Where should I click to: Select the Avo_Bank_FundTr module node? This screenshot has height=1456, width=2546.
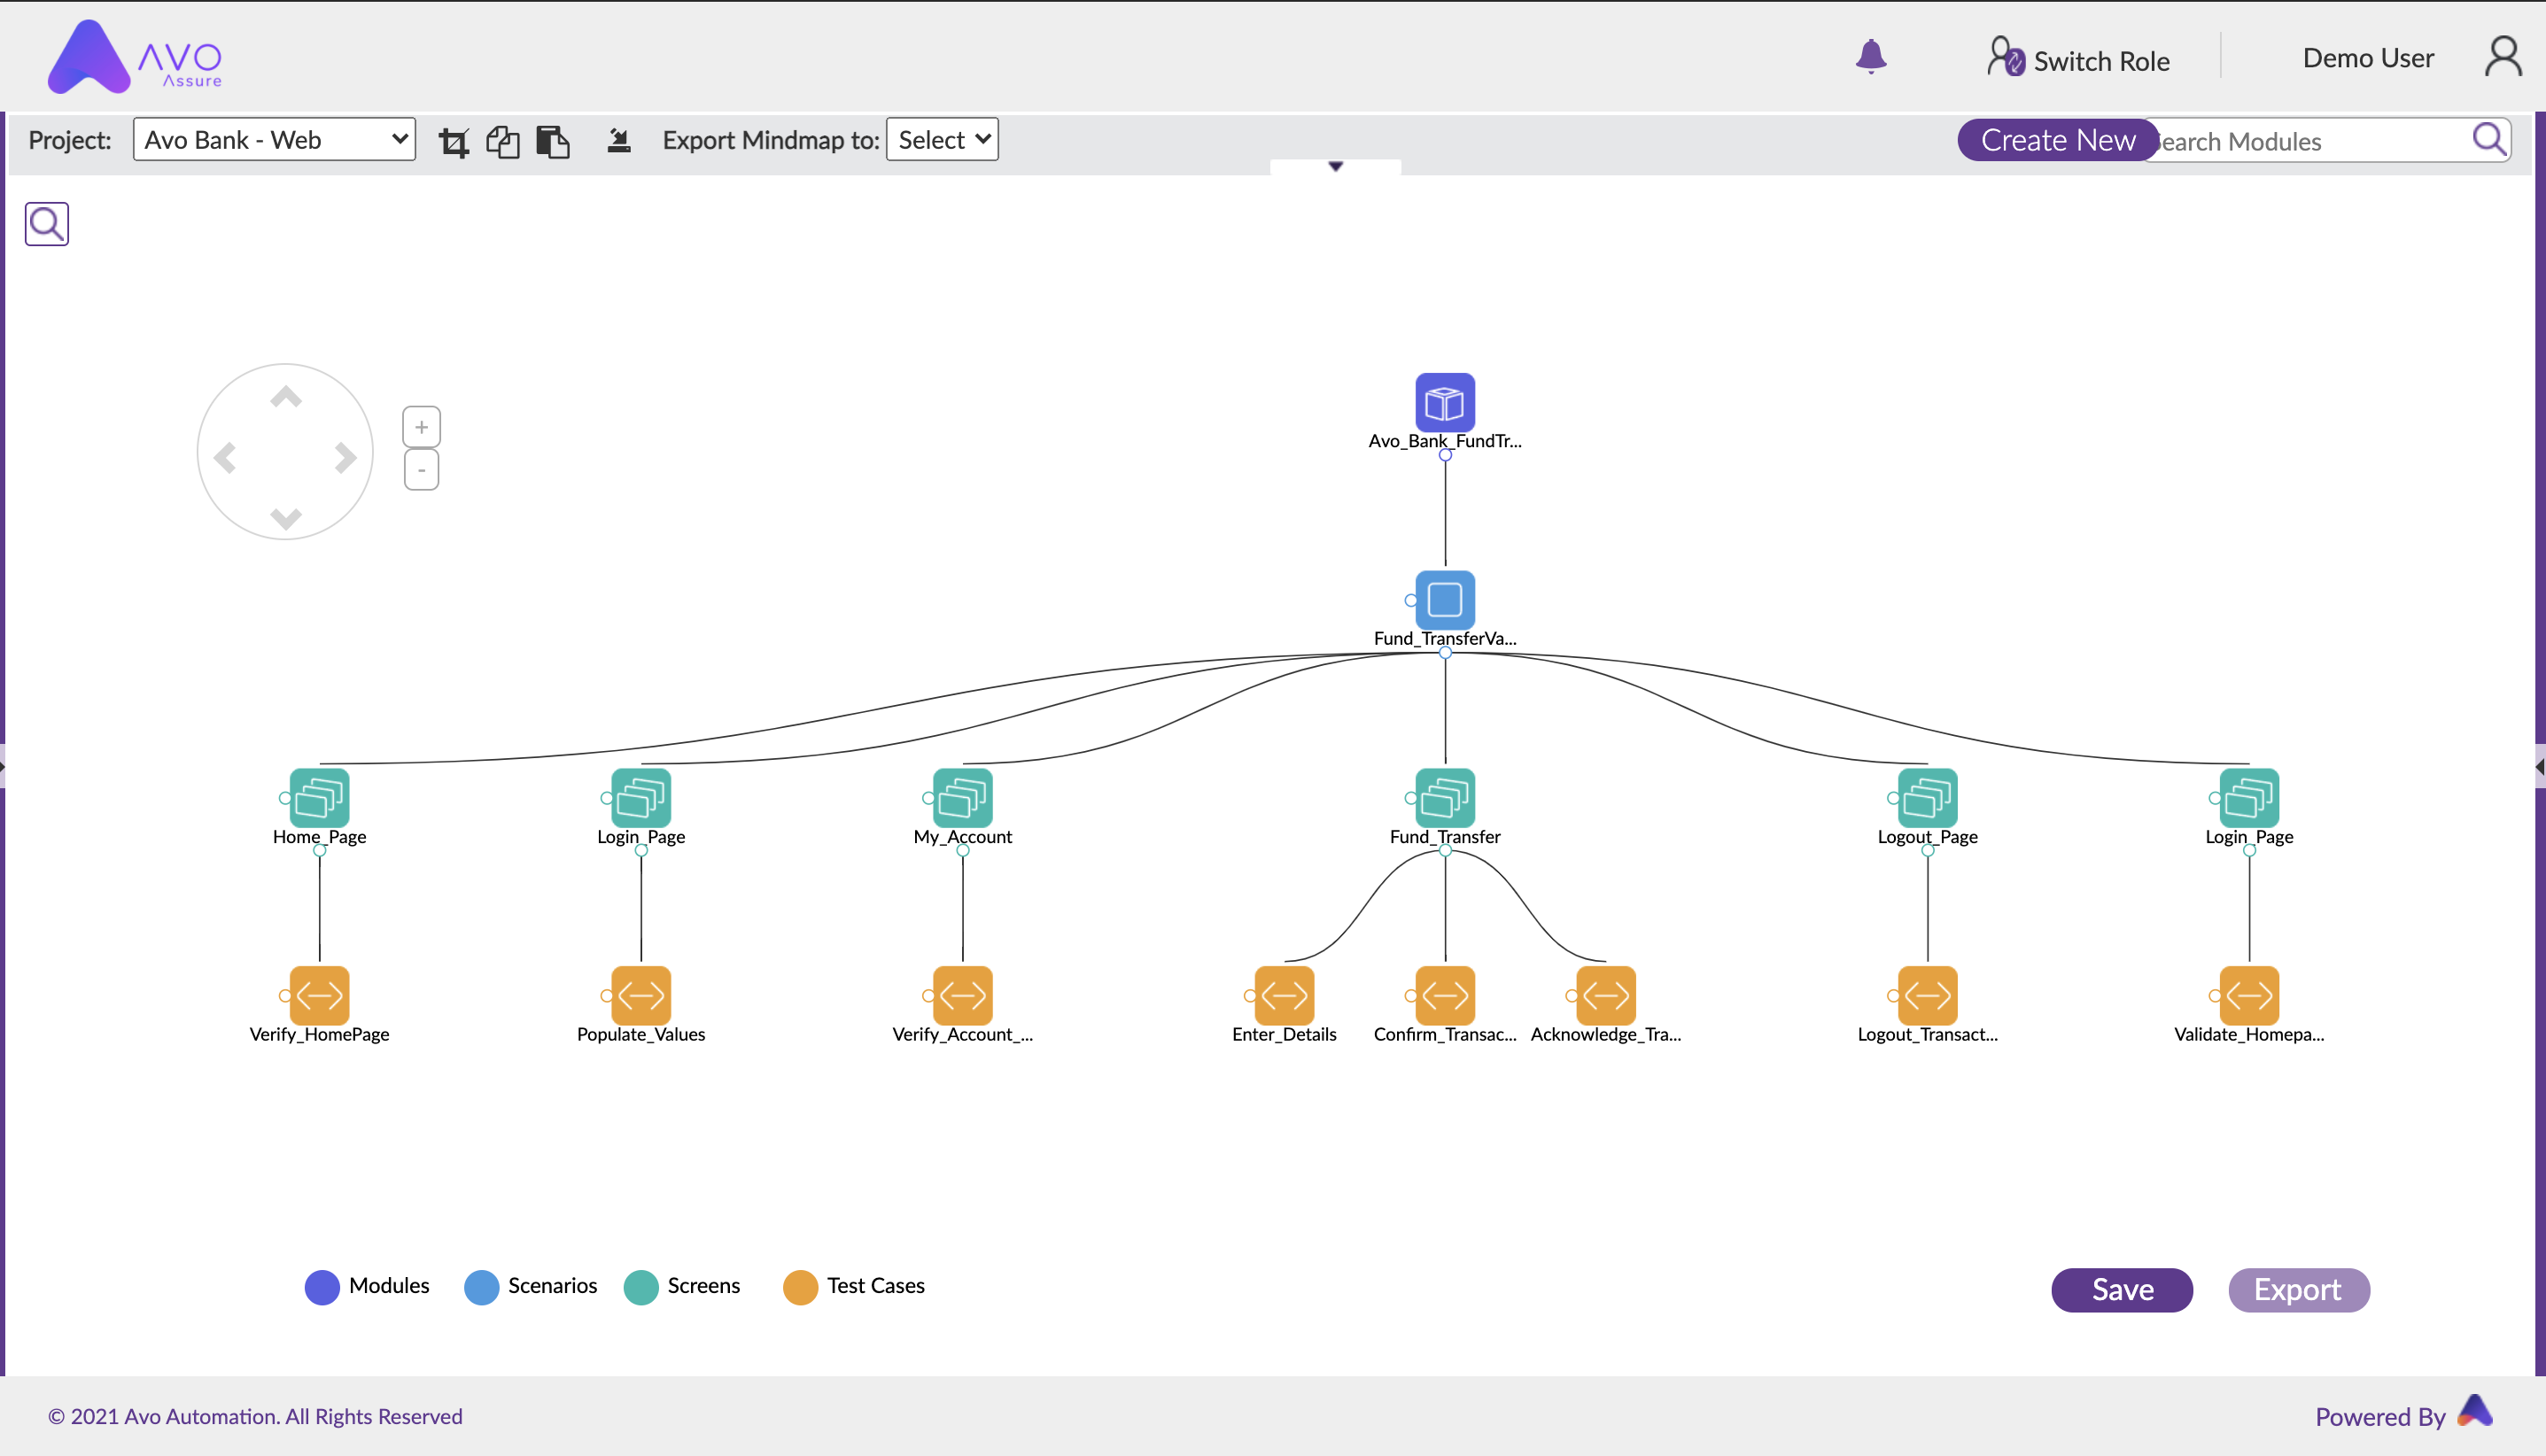click(x=1444, y=403)
